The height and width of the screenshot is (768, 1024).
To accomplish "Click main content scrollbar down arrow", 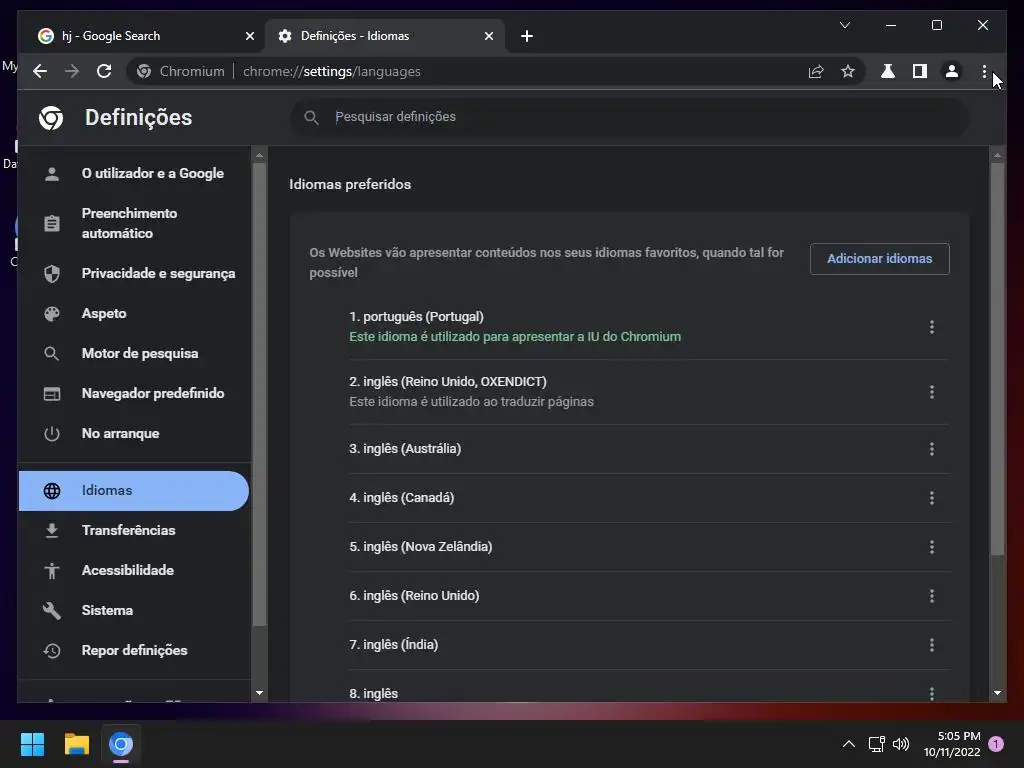I will tap(997, 693).
